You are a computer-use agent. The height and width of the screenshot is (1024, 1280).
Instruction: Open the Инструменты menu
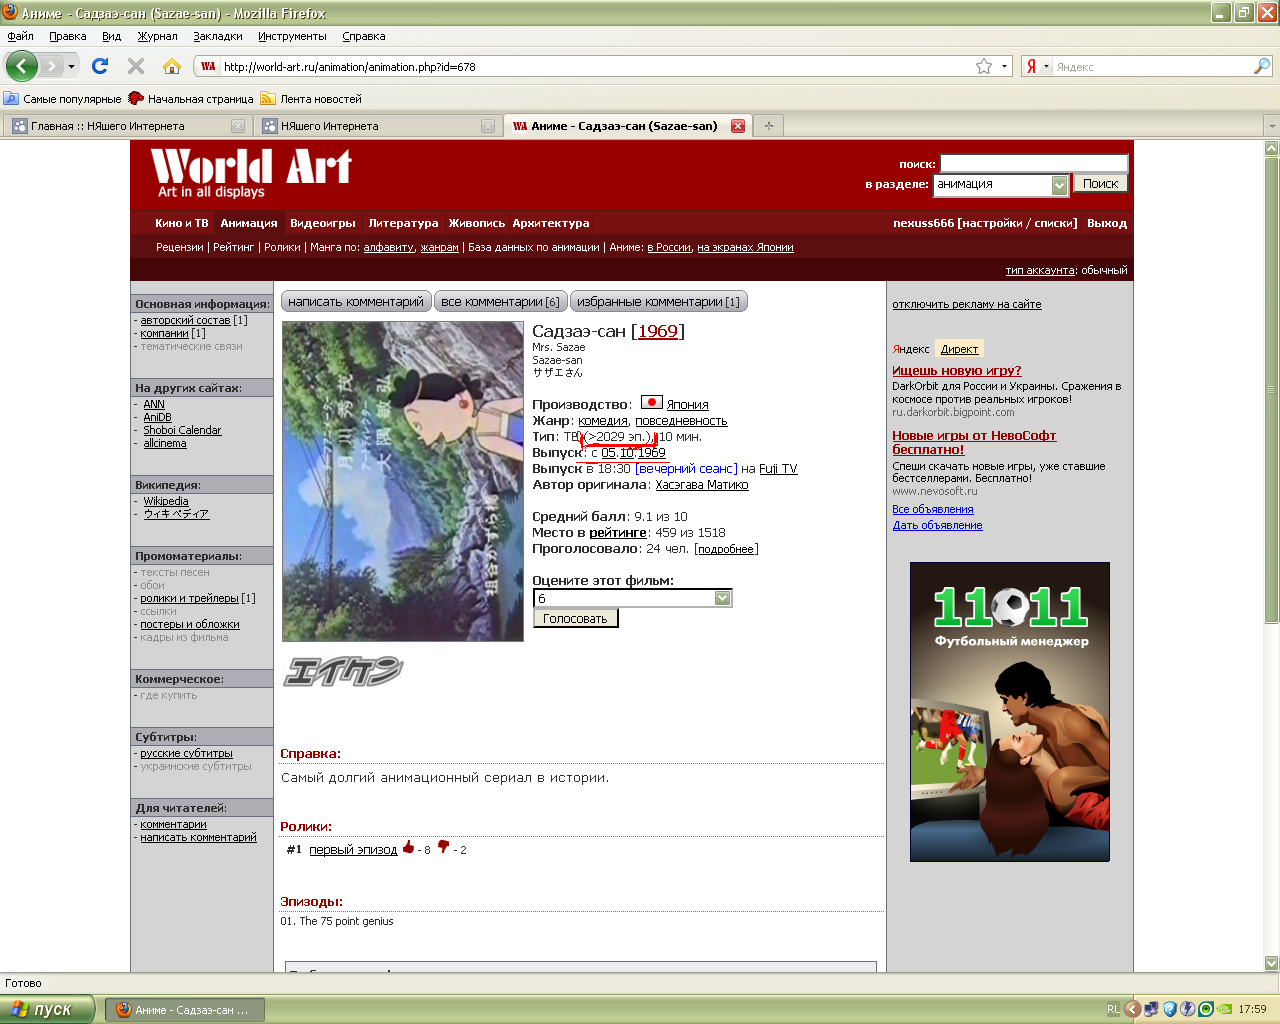coord(292,36)
